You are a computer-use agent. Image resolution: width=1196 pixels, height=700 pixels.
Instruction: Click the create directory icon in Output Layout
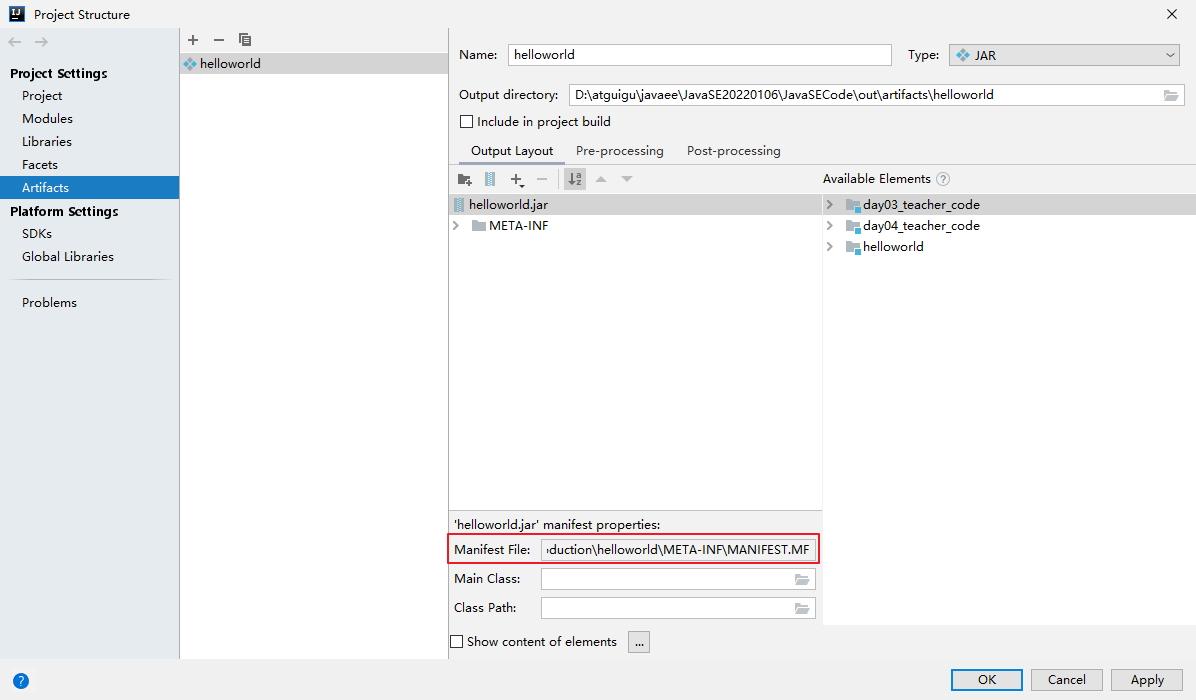click(464, 179)
